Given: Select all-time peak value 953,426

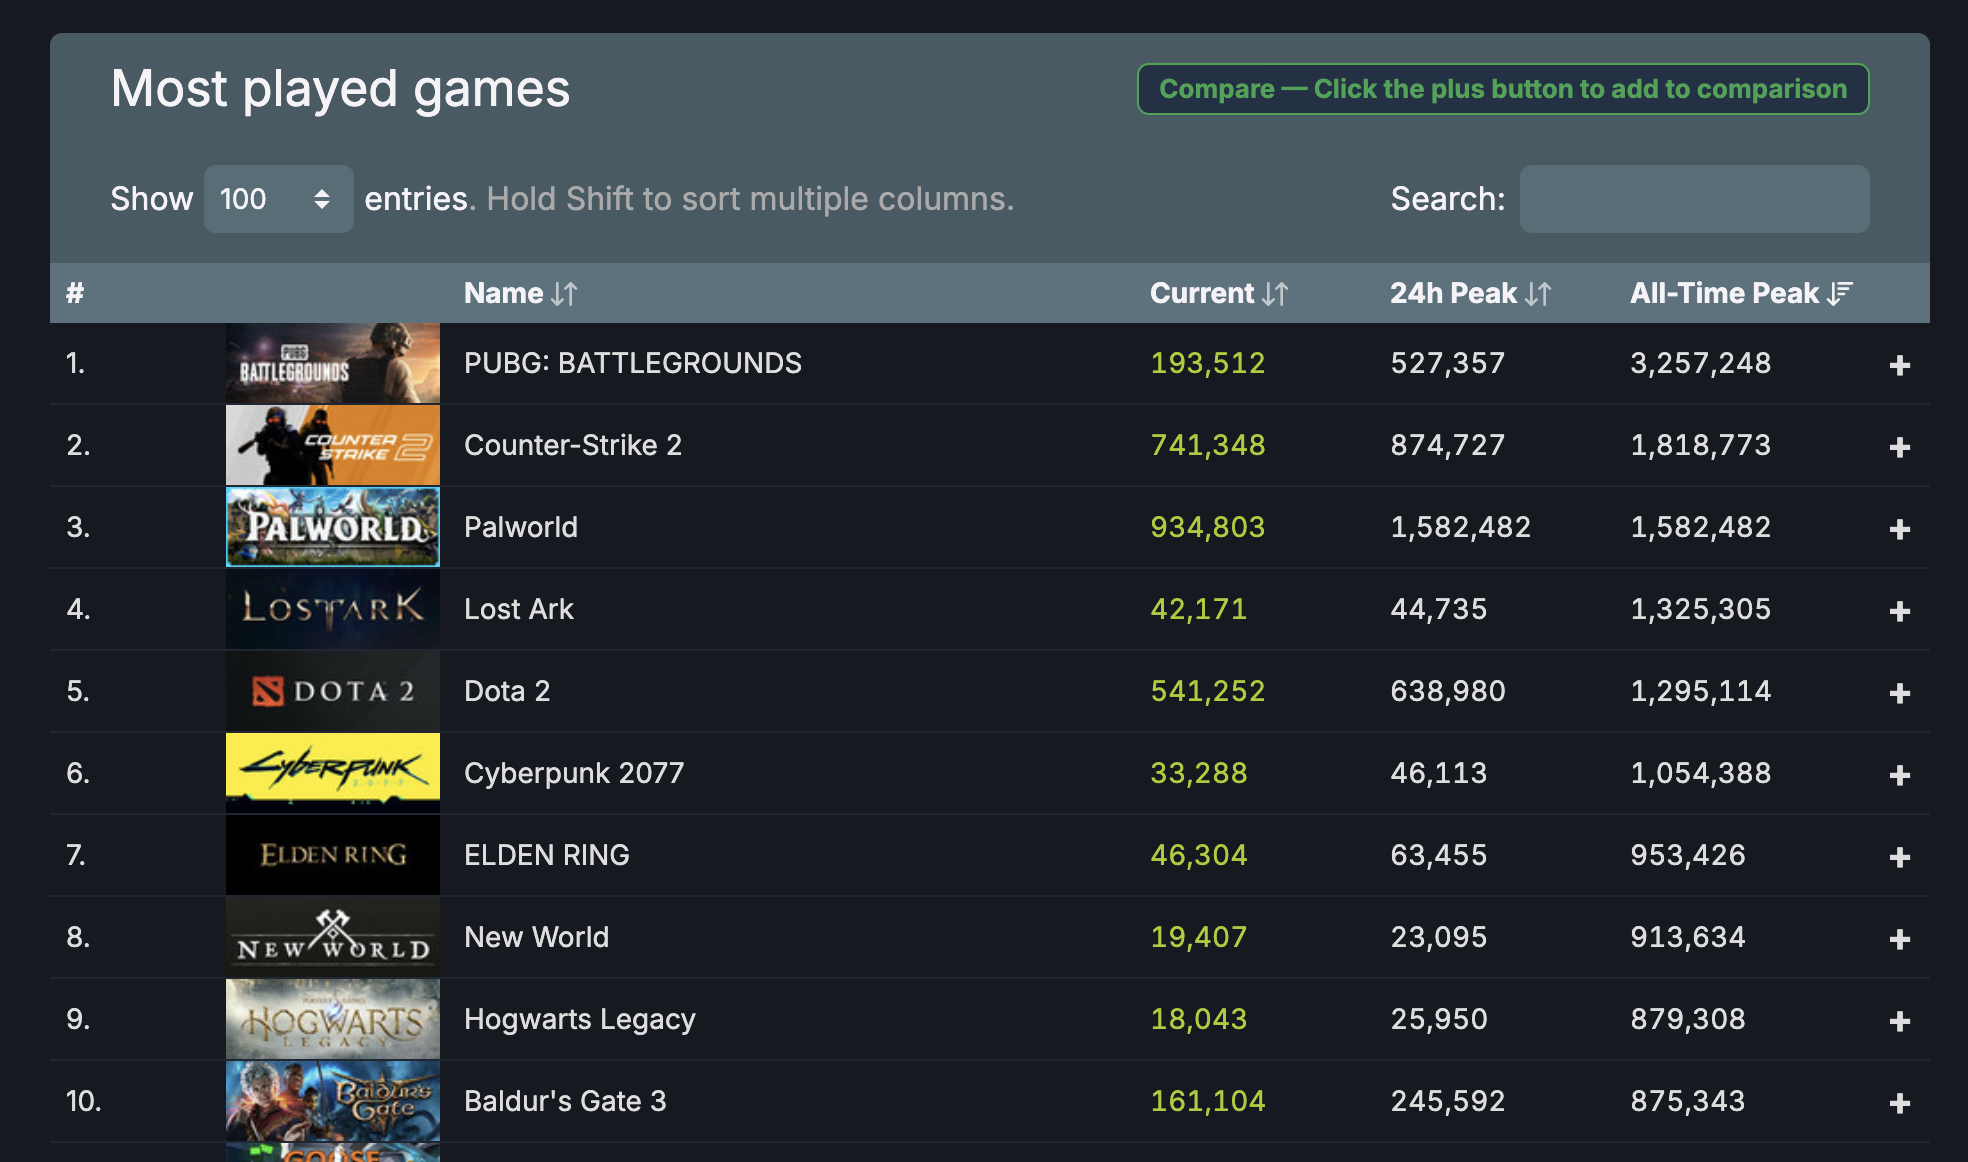Looking at the screenshot, I should click(x=1688, y=855).
